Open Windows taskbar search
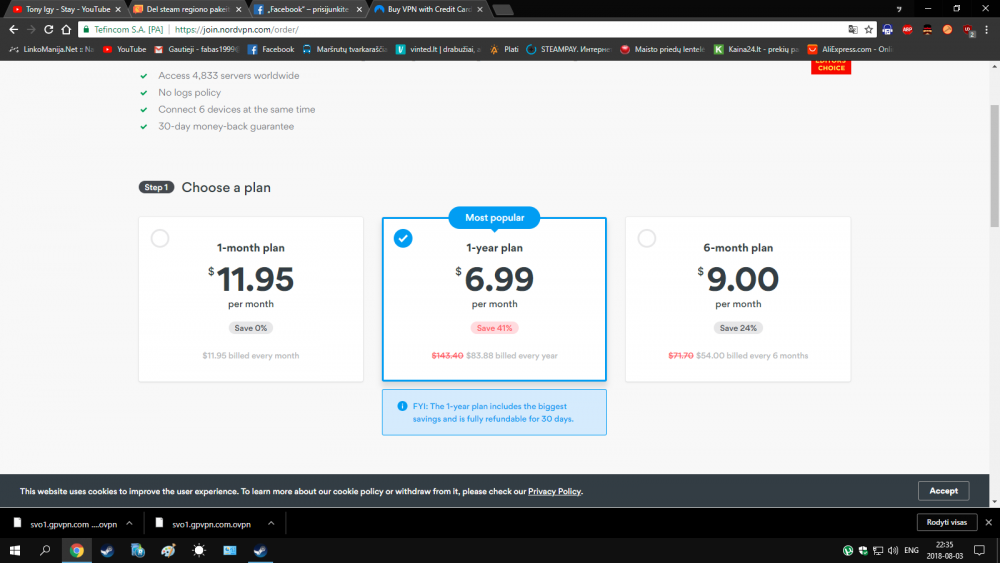Image resolution: width=1000 pixels, height=563 pixels. coord(45,550)
